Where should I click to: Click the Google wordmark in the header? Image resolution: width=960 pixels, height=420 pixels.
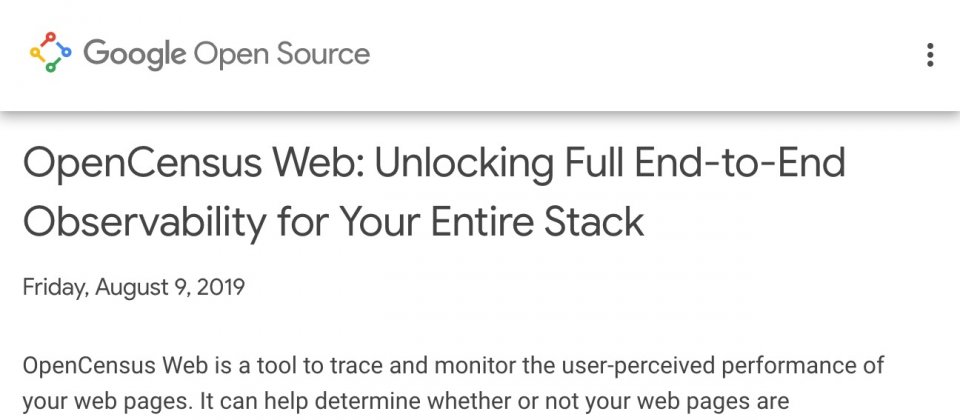135,54
